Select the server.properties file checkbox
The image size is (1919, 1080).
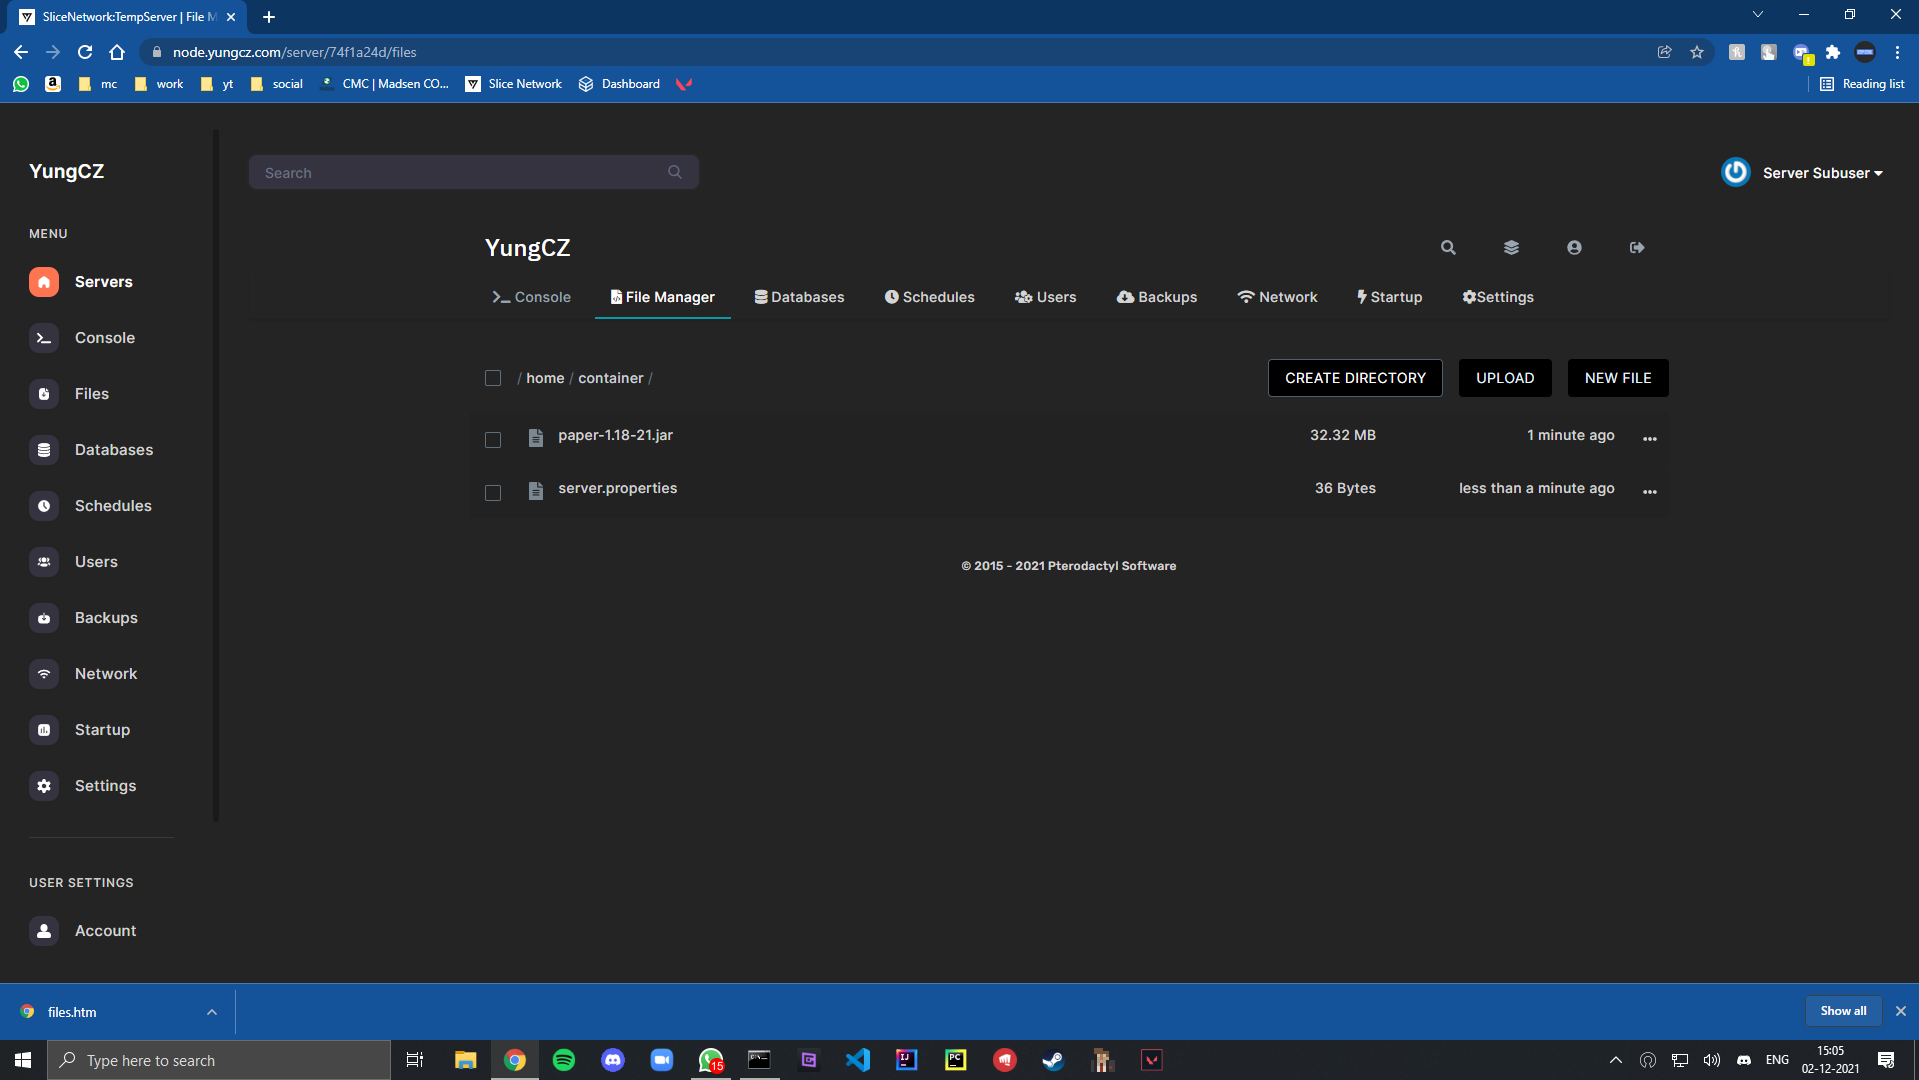493,492
